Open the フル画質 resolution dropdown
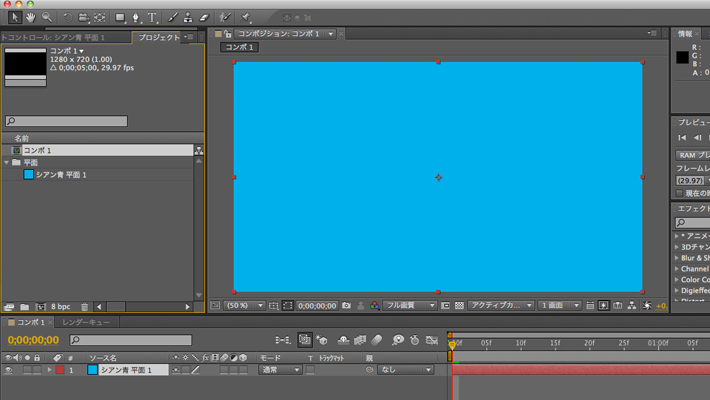Viewport: 710px width, 400px height. click(x=410, y=304)
